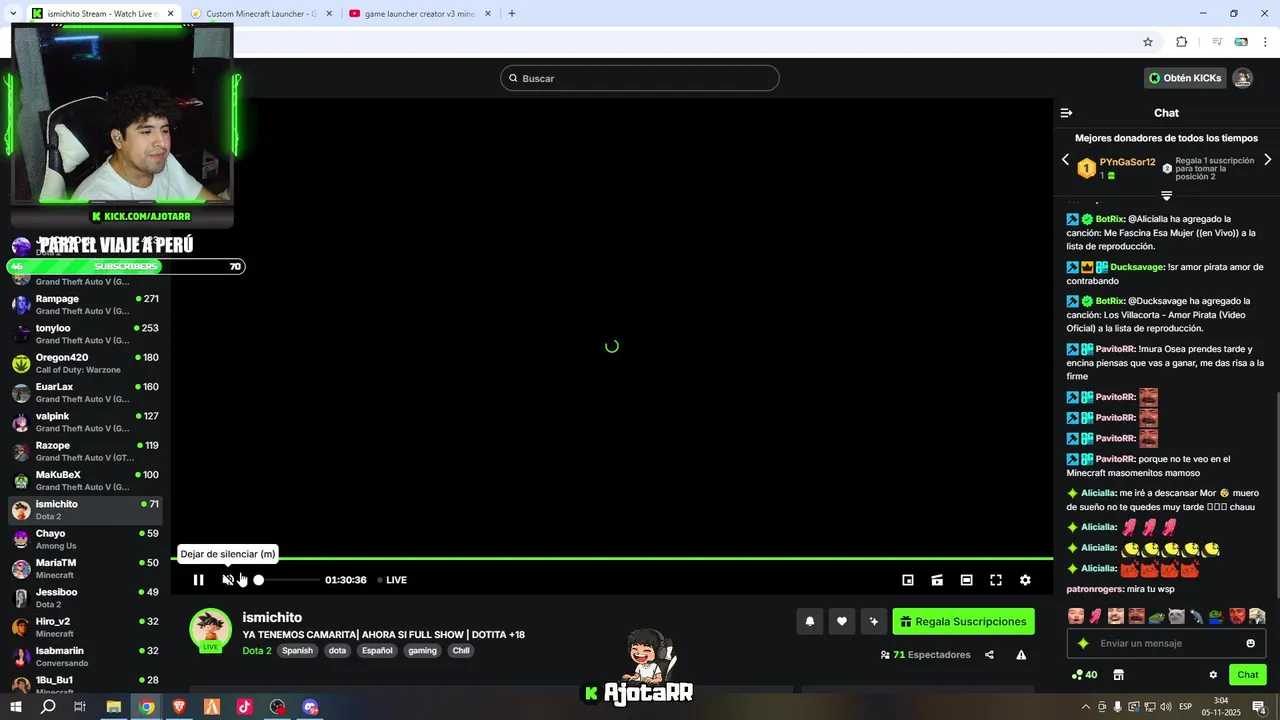Viewport: 1280px width, 720px height.
Task: Jump to LIVE position
Action: (x=391, y=580)
